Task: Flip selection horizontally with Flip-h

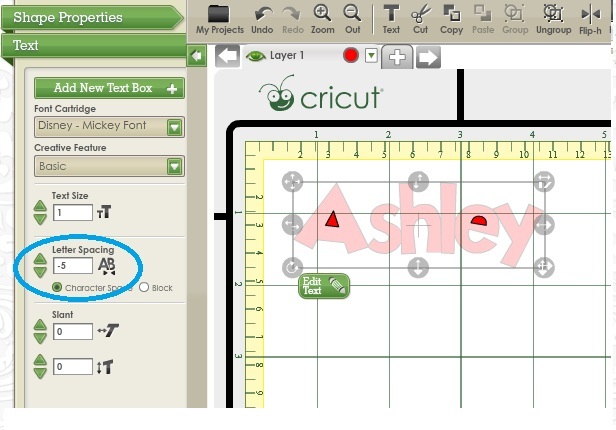Action: [590, 19]
